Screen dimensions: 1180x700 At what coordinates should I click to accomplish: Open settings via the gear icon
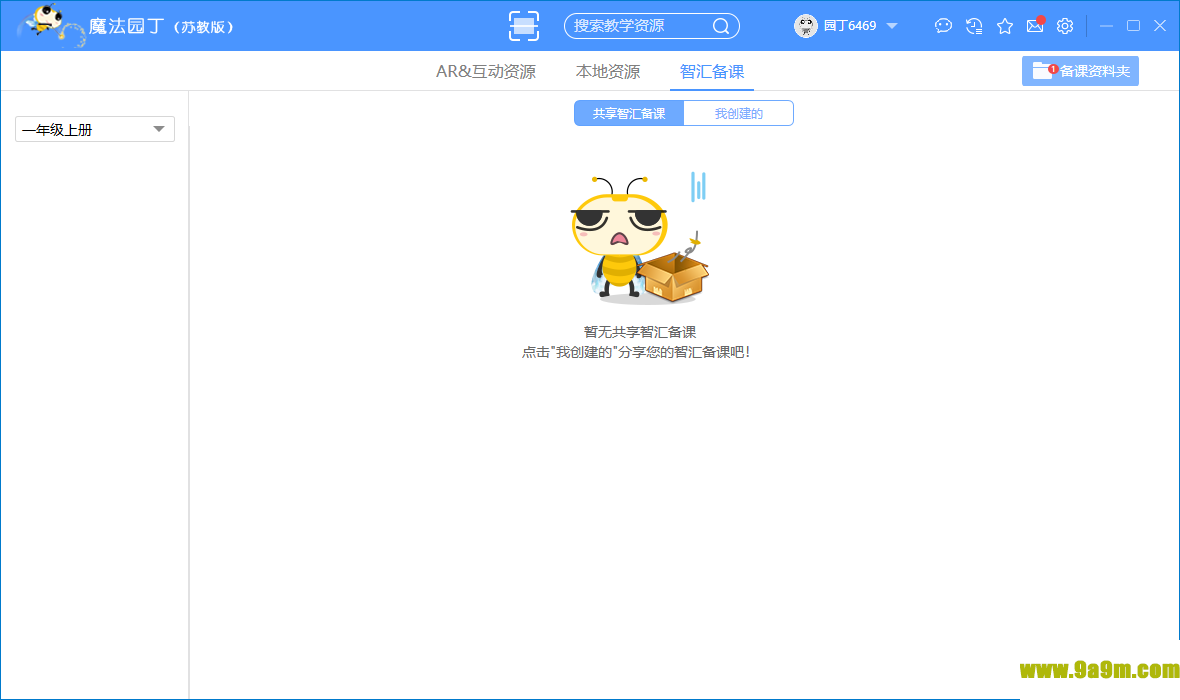1065,26
